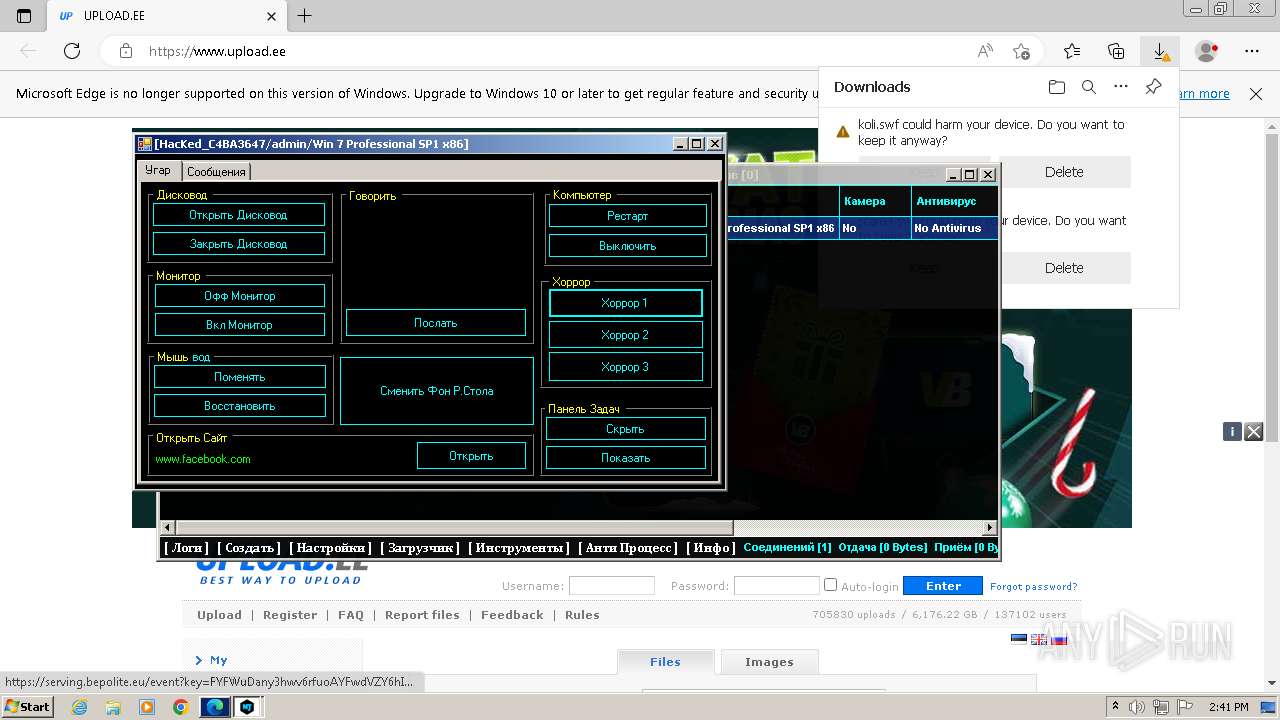Click Рестарт computer button
This screenshot has height=720, width=1280.
tap(628, 216)
